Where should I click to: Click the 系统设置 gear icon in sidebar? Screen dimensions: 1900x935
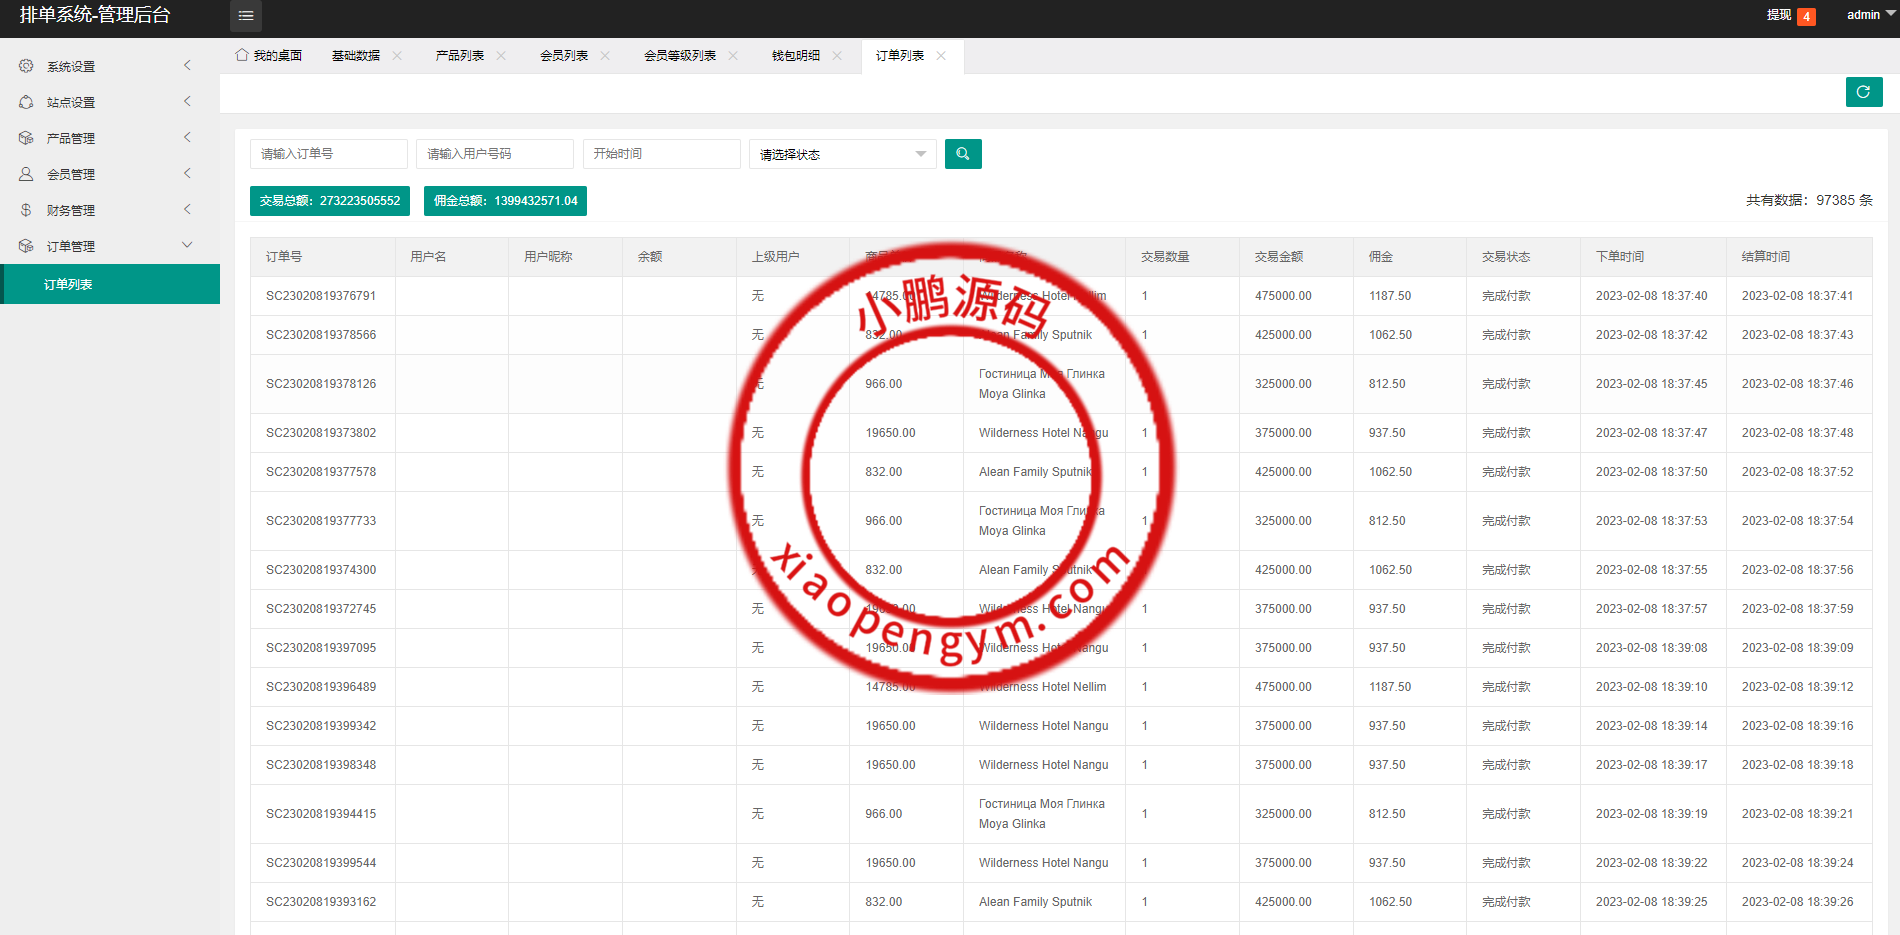(26, 66)
